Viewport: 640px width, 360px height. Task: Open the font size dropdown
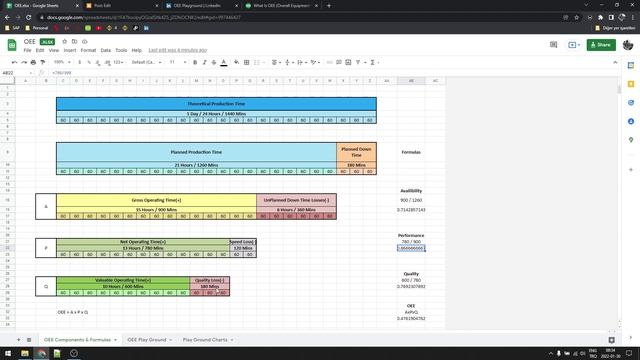(x=178, y=62)
